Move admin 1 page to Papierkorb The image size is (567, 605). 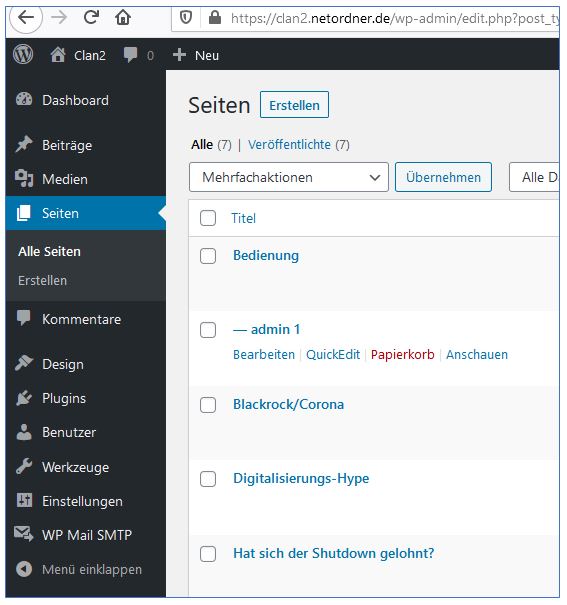pos(402,354)
